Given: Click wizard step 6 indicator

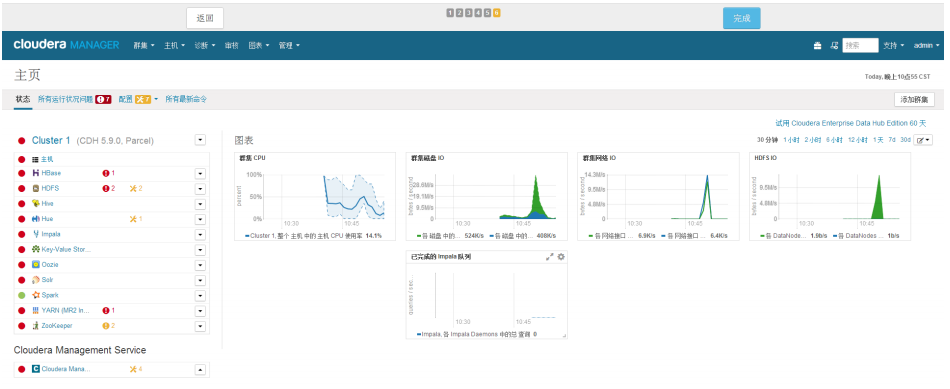Looking at the screenshot, I should (497, 13).
